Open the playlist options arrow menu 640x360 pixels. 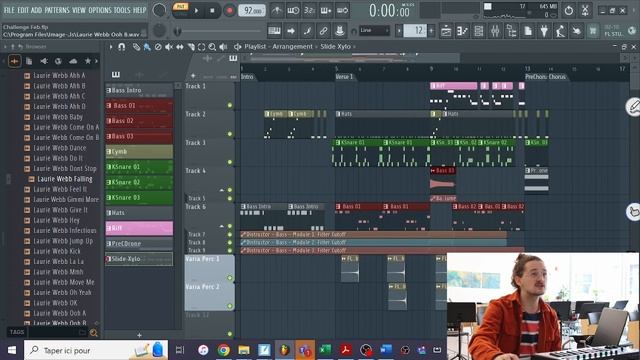(x=111, y=47)
